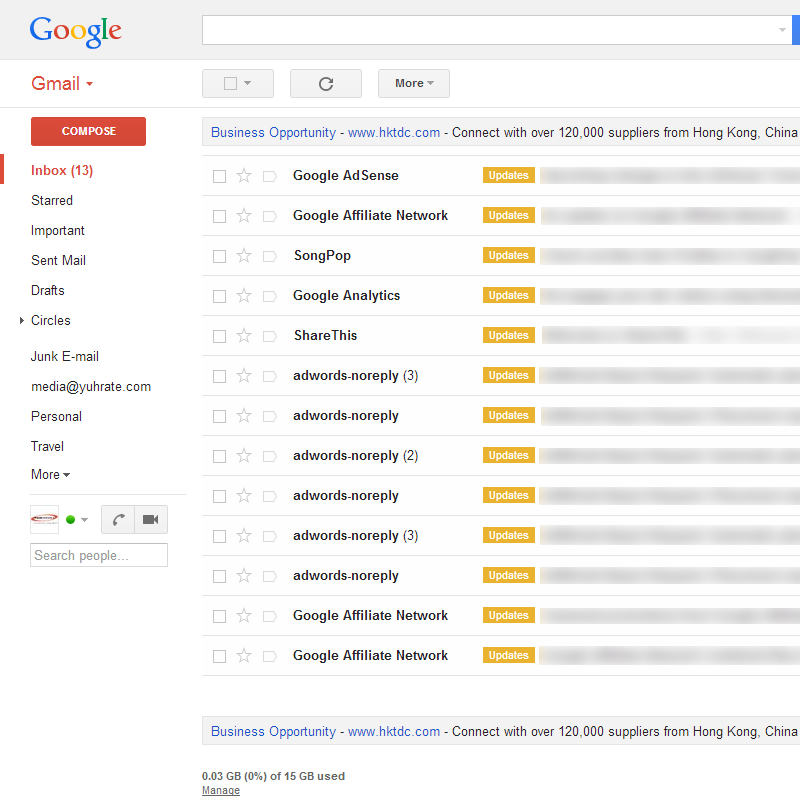Viewport: 800px width, 800px height.
Task: Open bottom Business Opportunity ad link
Action: [x=273, y=732]
